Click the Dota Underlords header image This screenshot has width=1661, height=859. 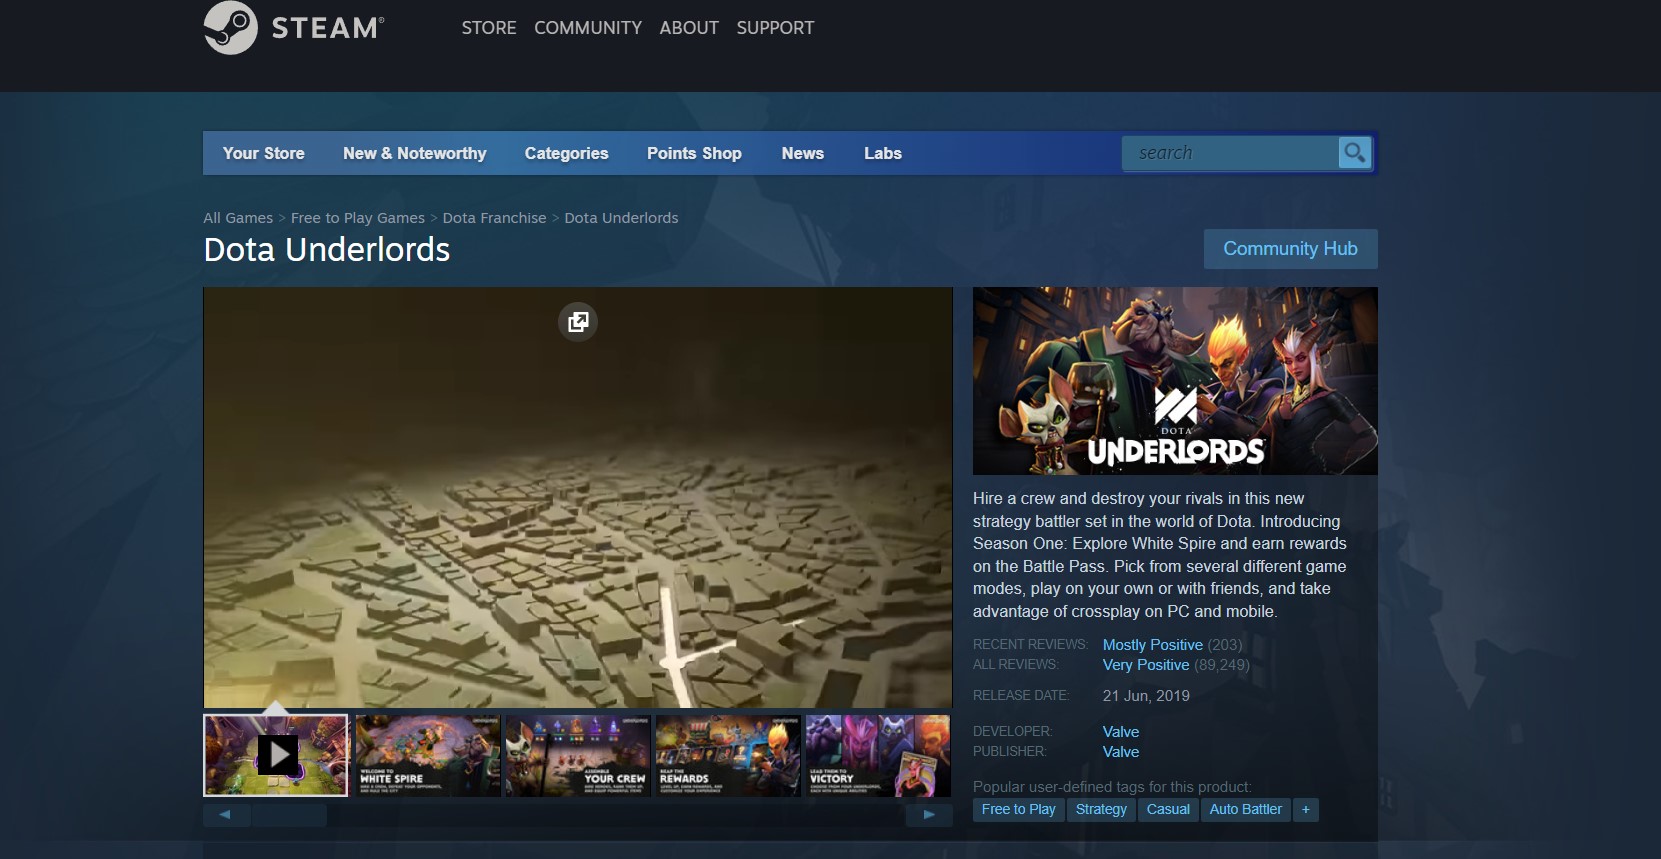click(x=1175, y=381)
